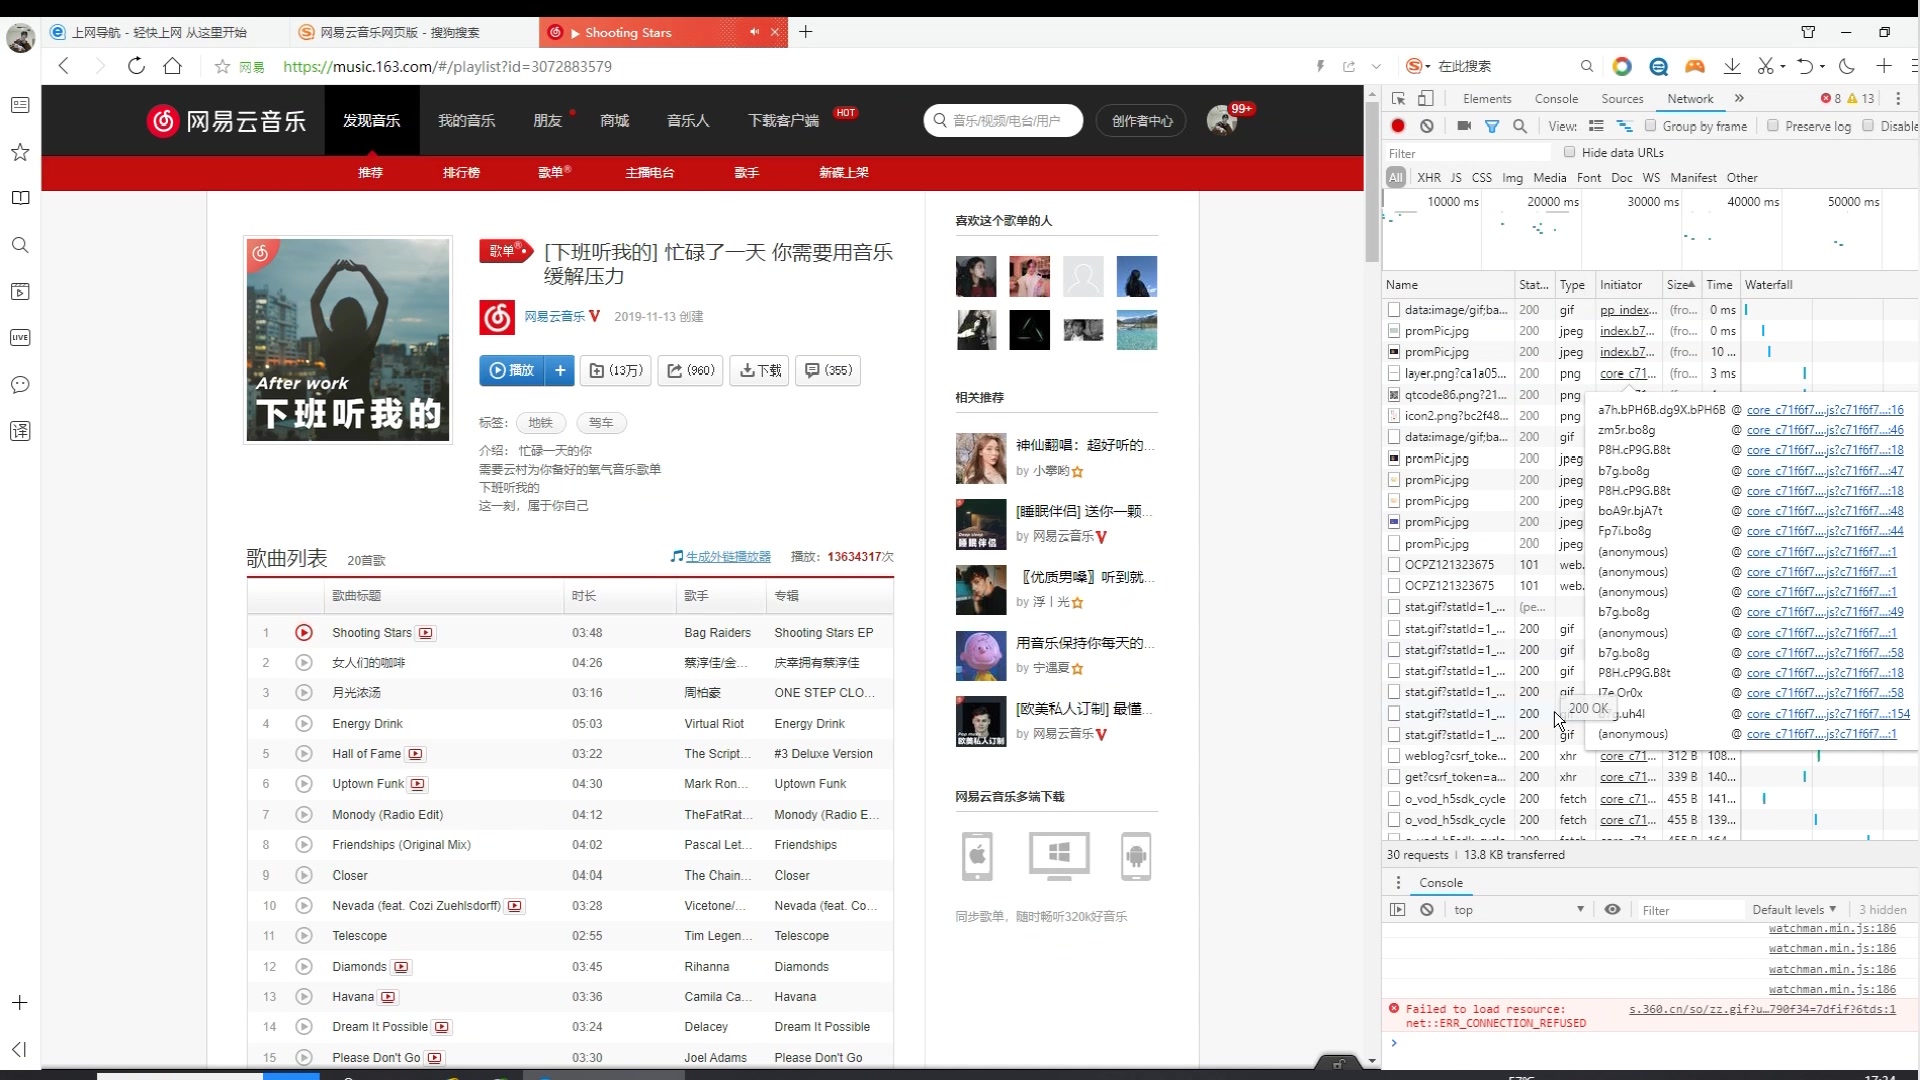The height and width of the screenshot is (1080, 1920).
Task: Check the Hide data URLs checkbox
Action: click(x=1570, y=152)
